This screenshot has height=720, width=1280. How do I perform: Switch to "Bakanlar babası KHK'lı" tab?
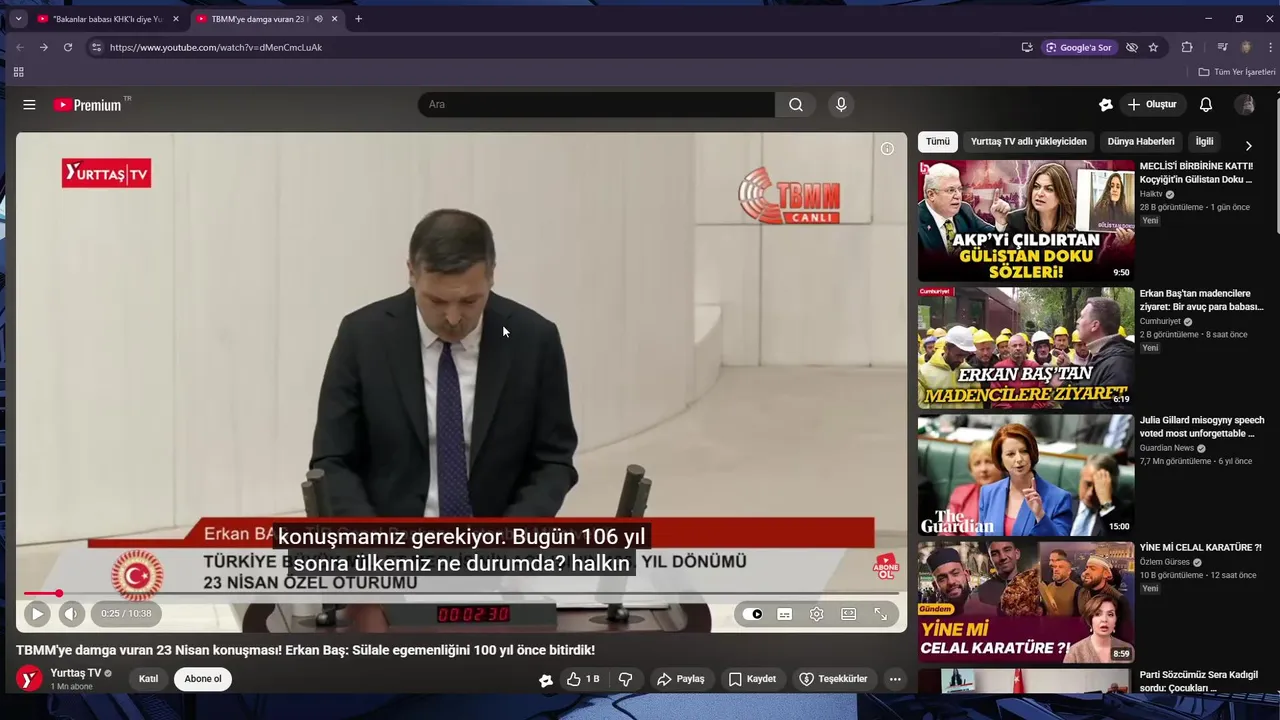[x=108, y=19]
